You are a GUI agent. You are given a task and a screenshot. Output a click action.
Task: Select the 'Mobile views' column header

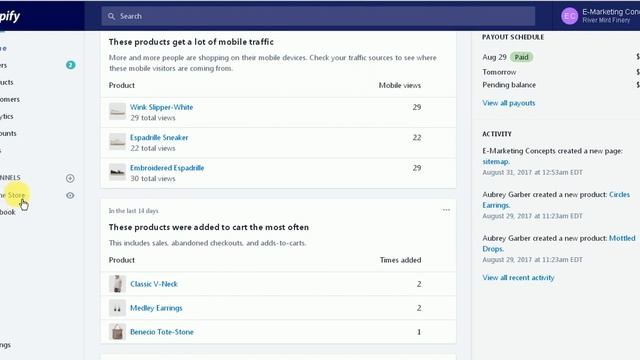pyautogui.click(x=400, y=85)
